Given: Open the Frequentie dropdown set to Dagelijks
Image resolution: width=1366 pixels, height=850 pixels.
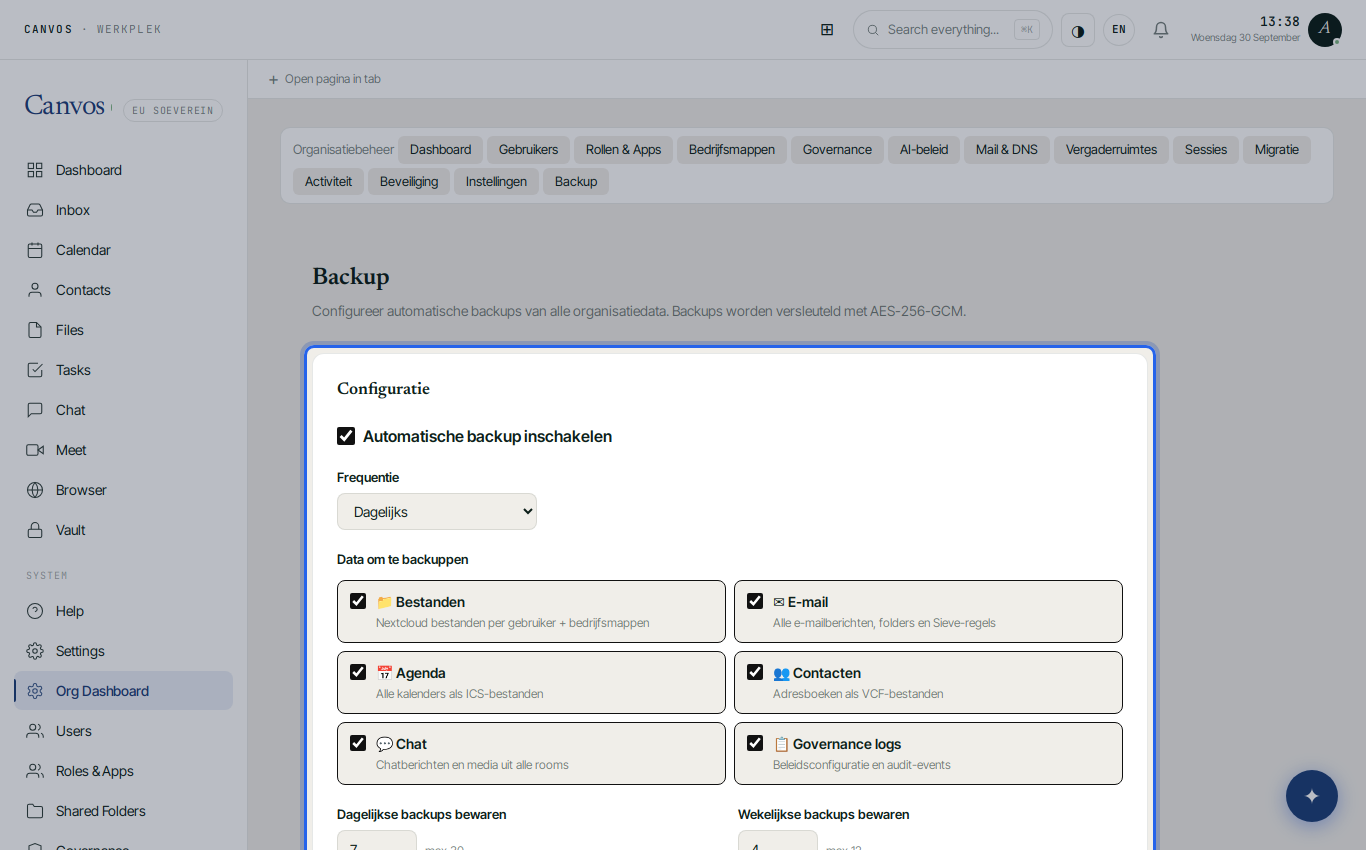Looking at the screenshot, I should tap(437, 512).
